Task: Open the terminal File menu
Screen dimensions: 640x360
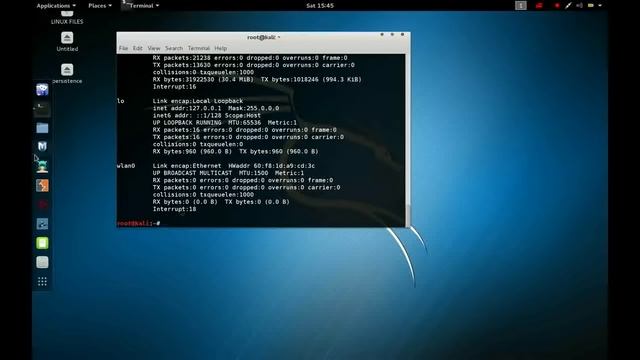Action: click(x=123, y=48)
